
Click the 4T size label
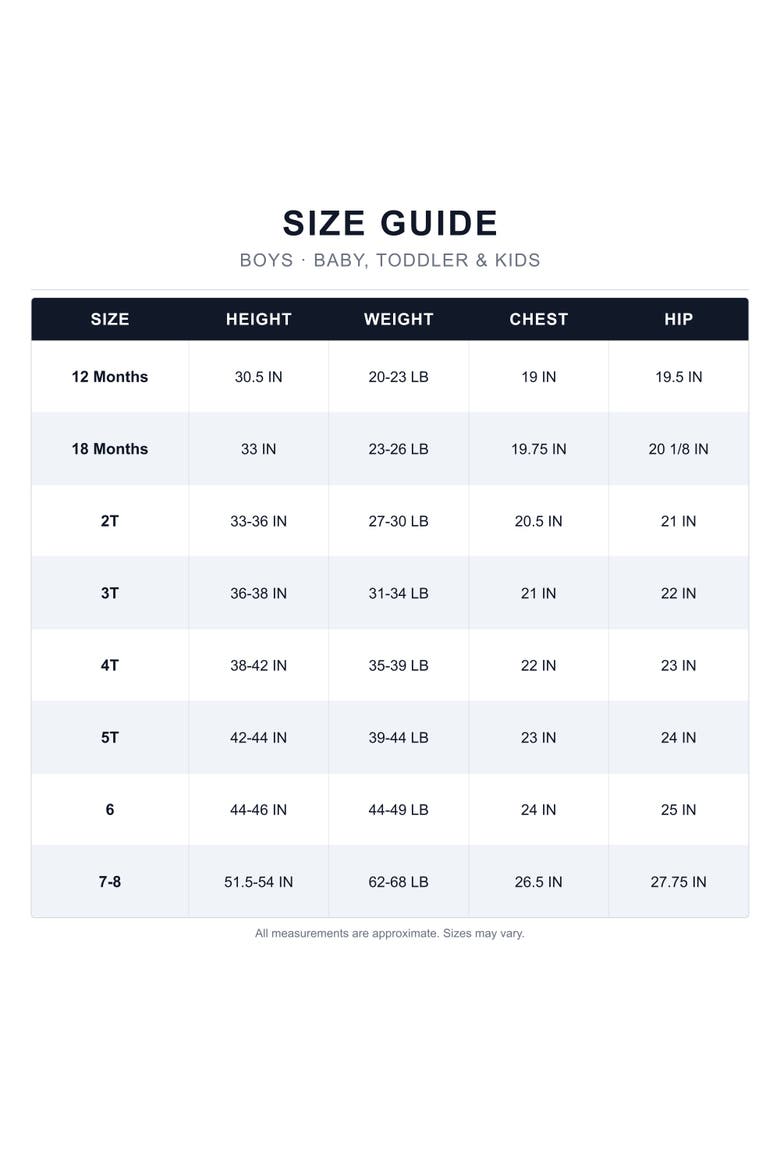[x=110, y=666]
